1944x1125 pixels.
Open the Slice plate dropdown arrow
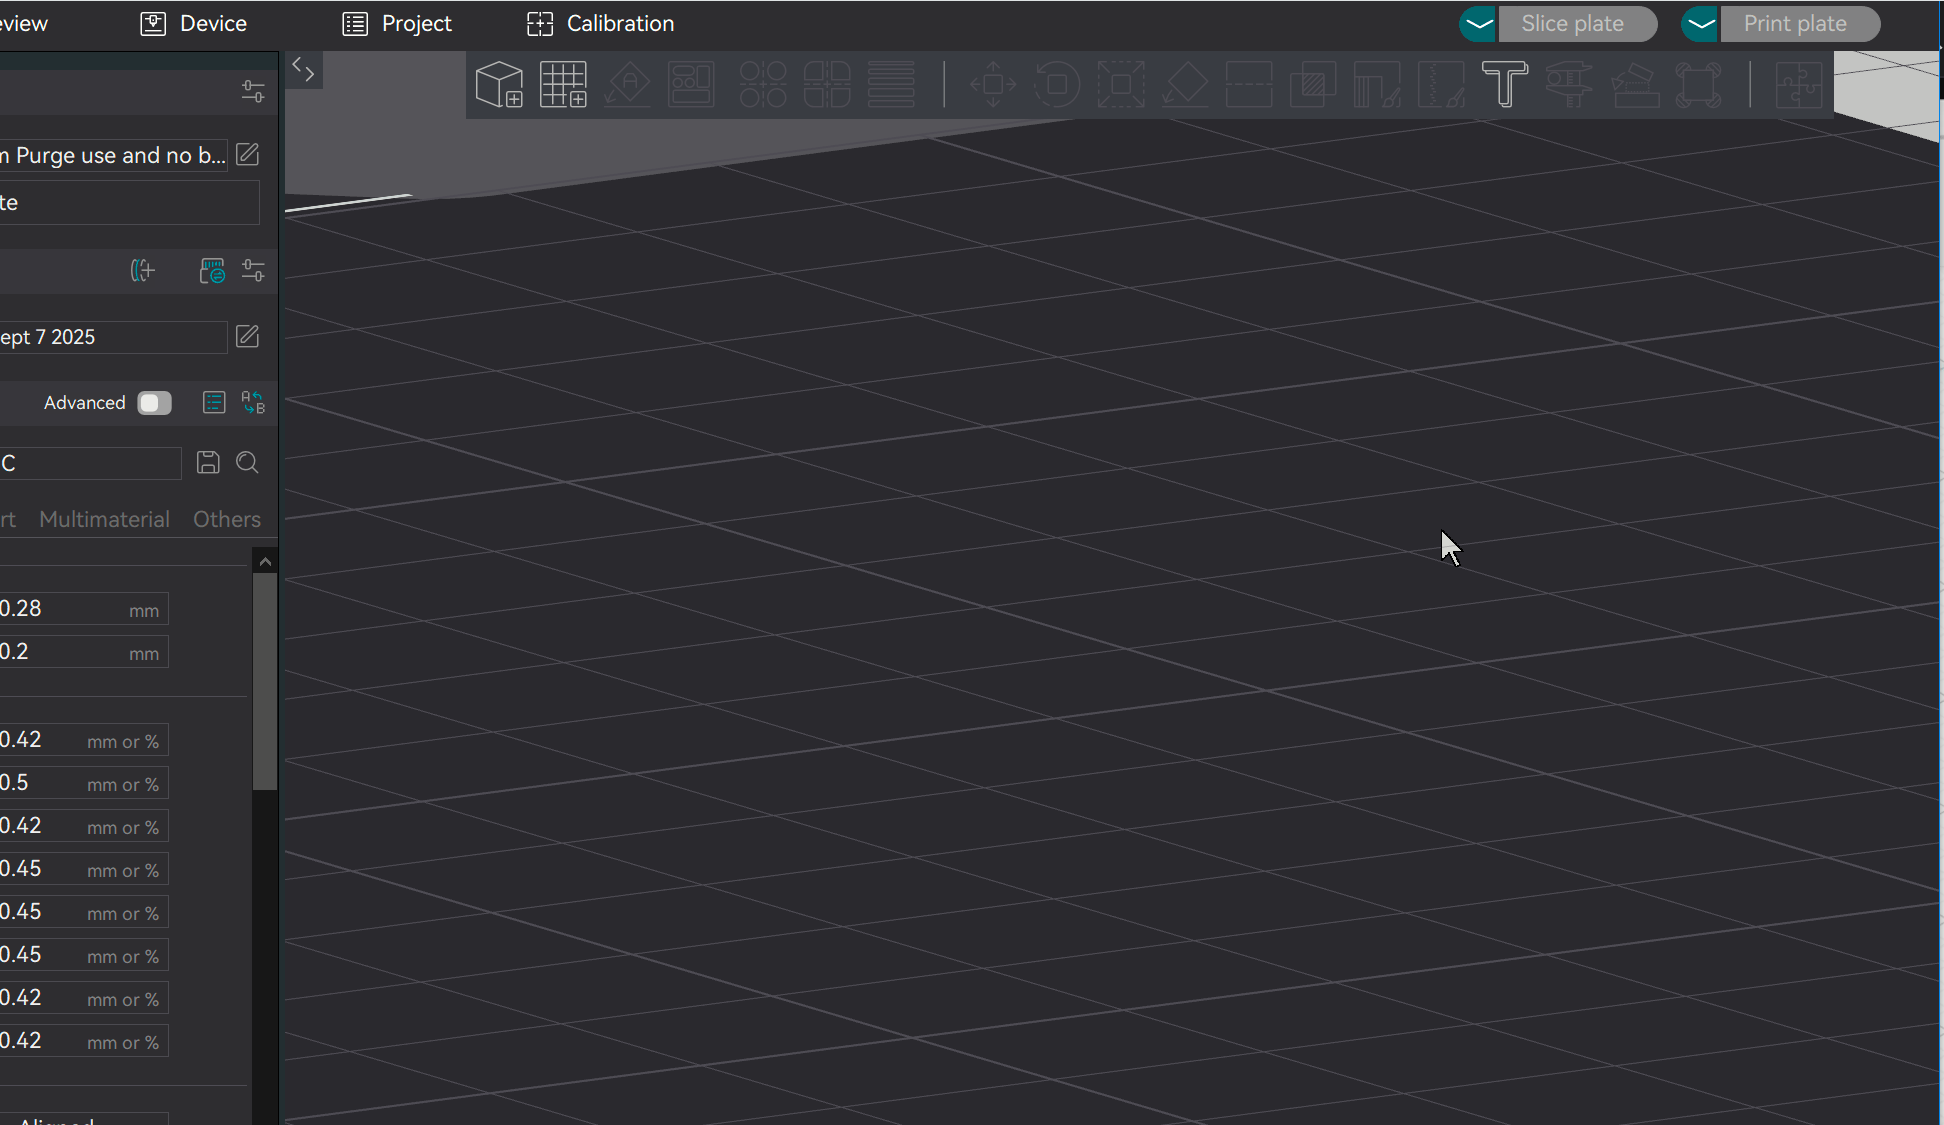[x=1479, y=24]
